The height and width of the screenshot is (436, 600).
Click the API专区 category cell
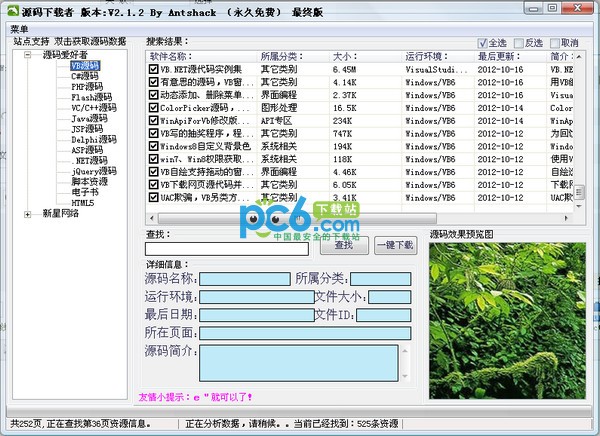tap(276, 121)
